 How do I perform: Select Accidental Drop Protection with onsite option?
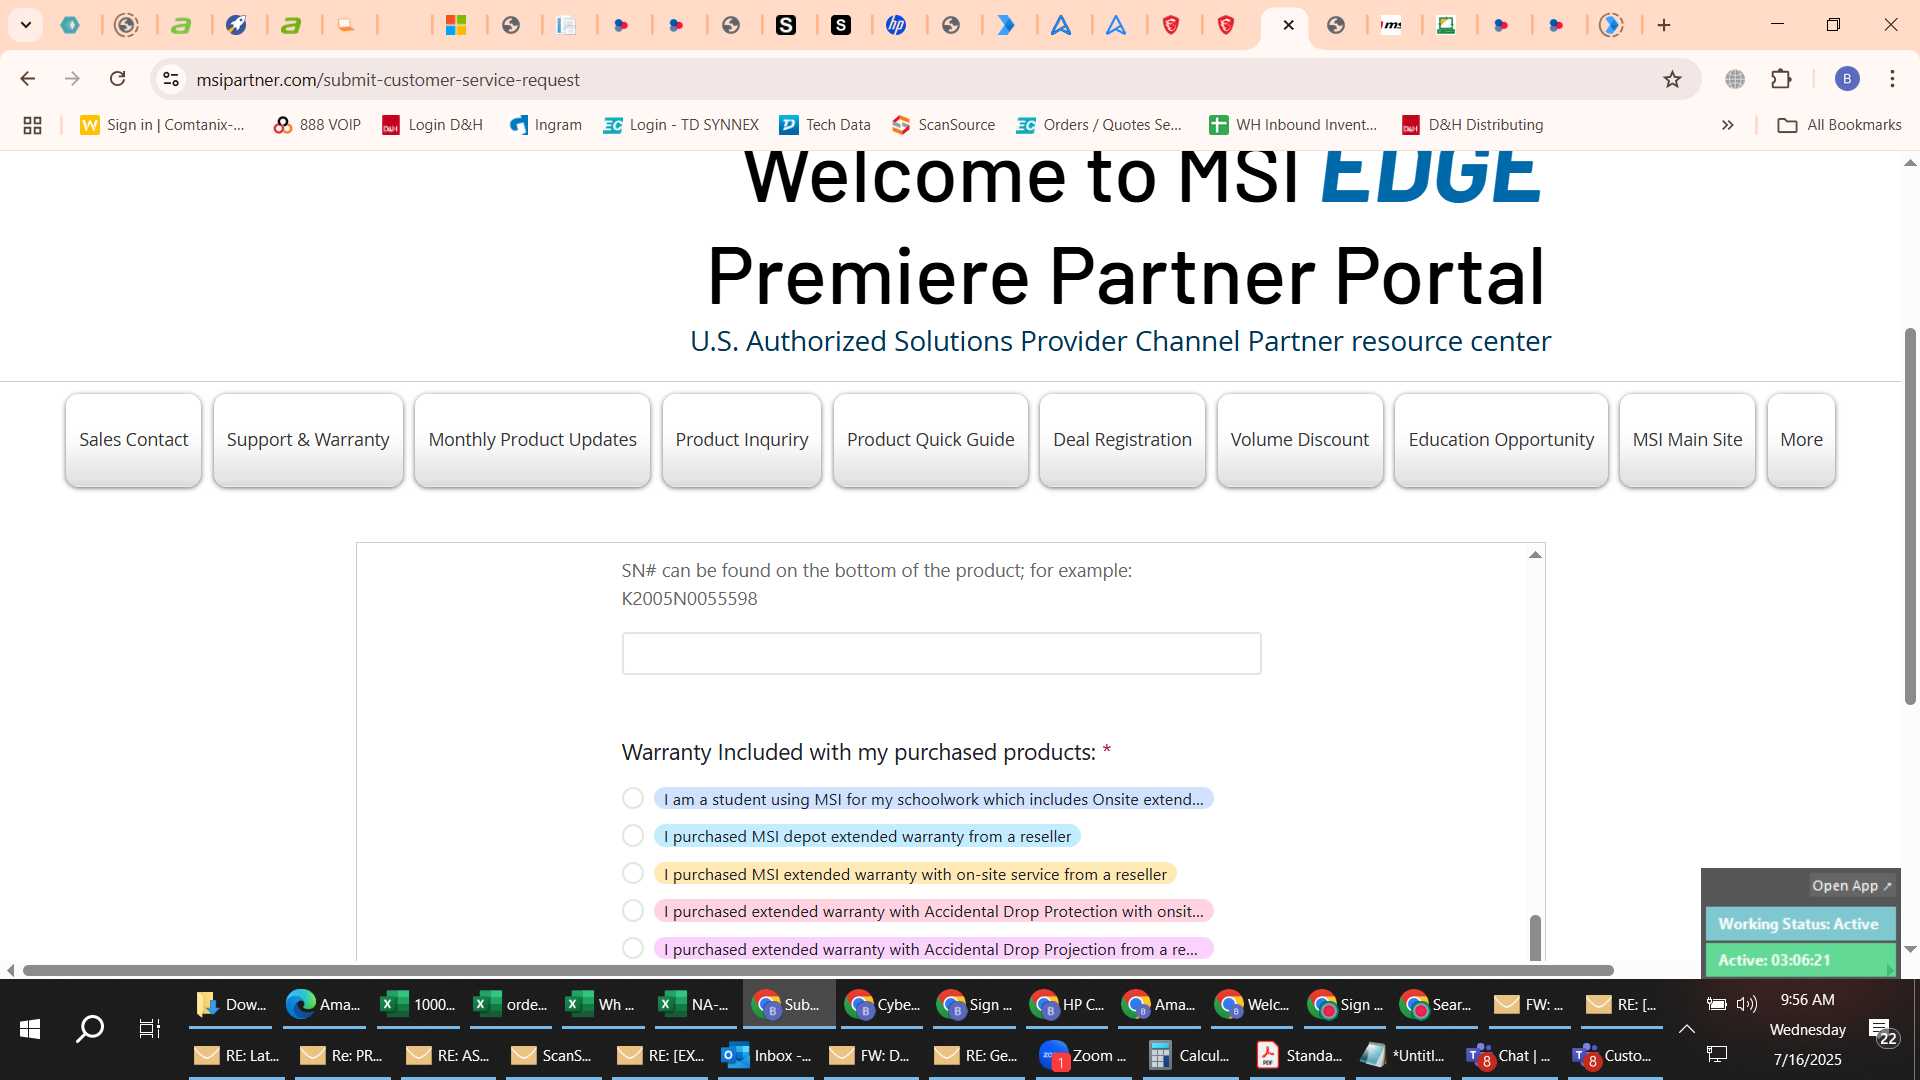pyautogui.click(x=632, y=910)
